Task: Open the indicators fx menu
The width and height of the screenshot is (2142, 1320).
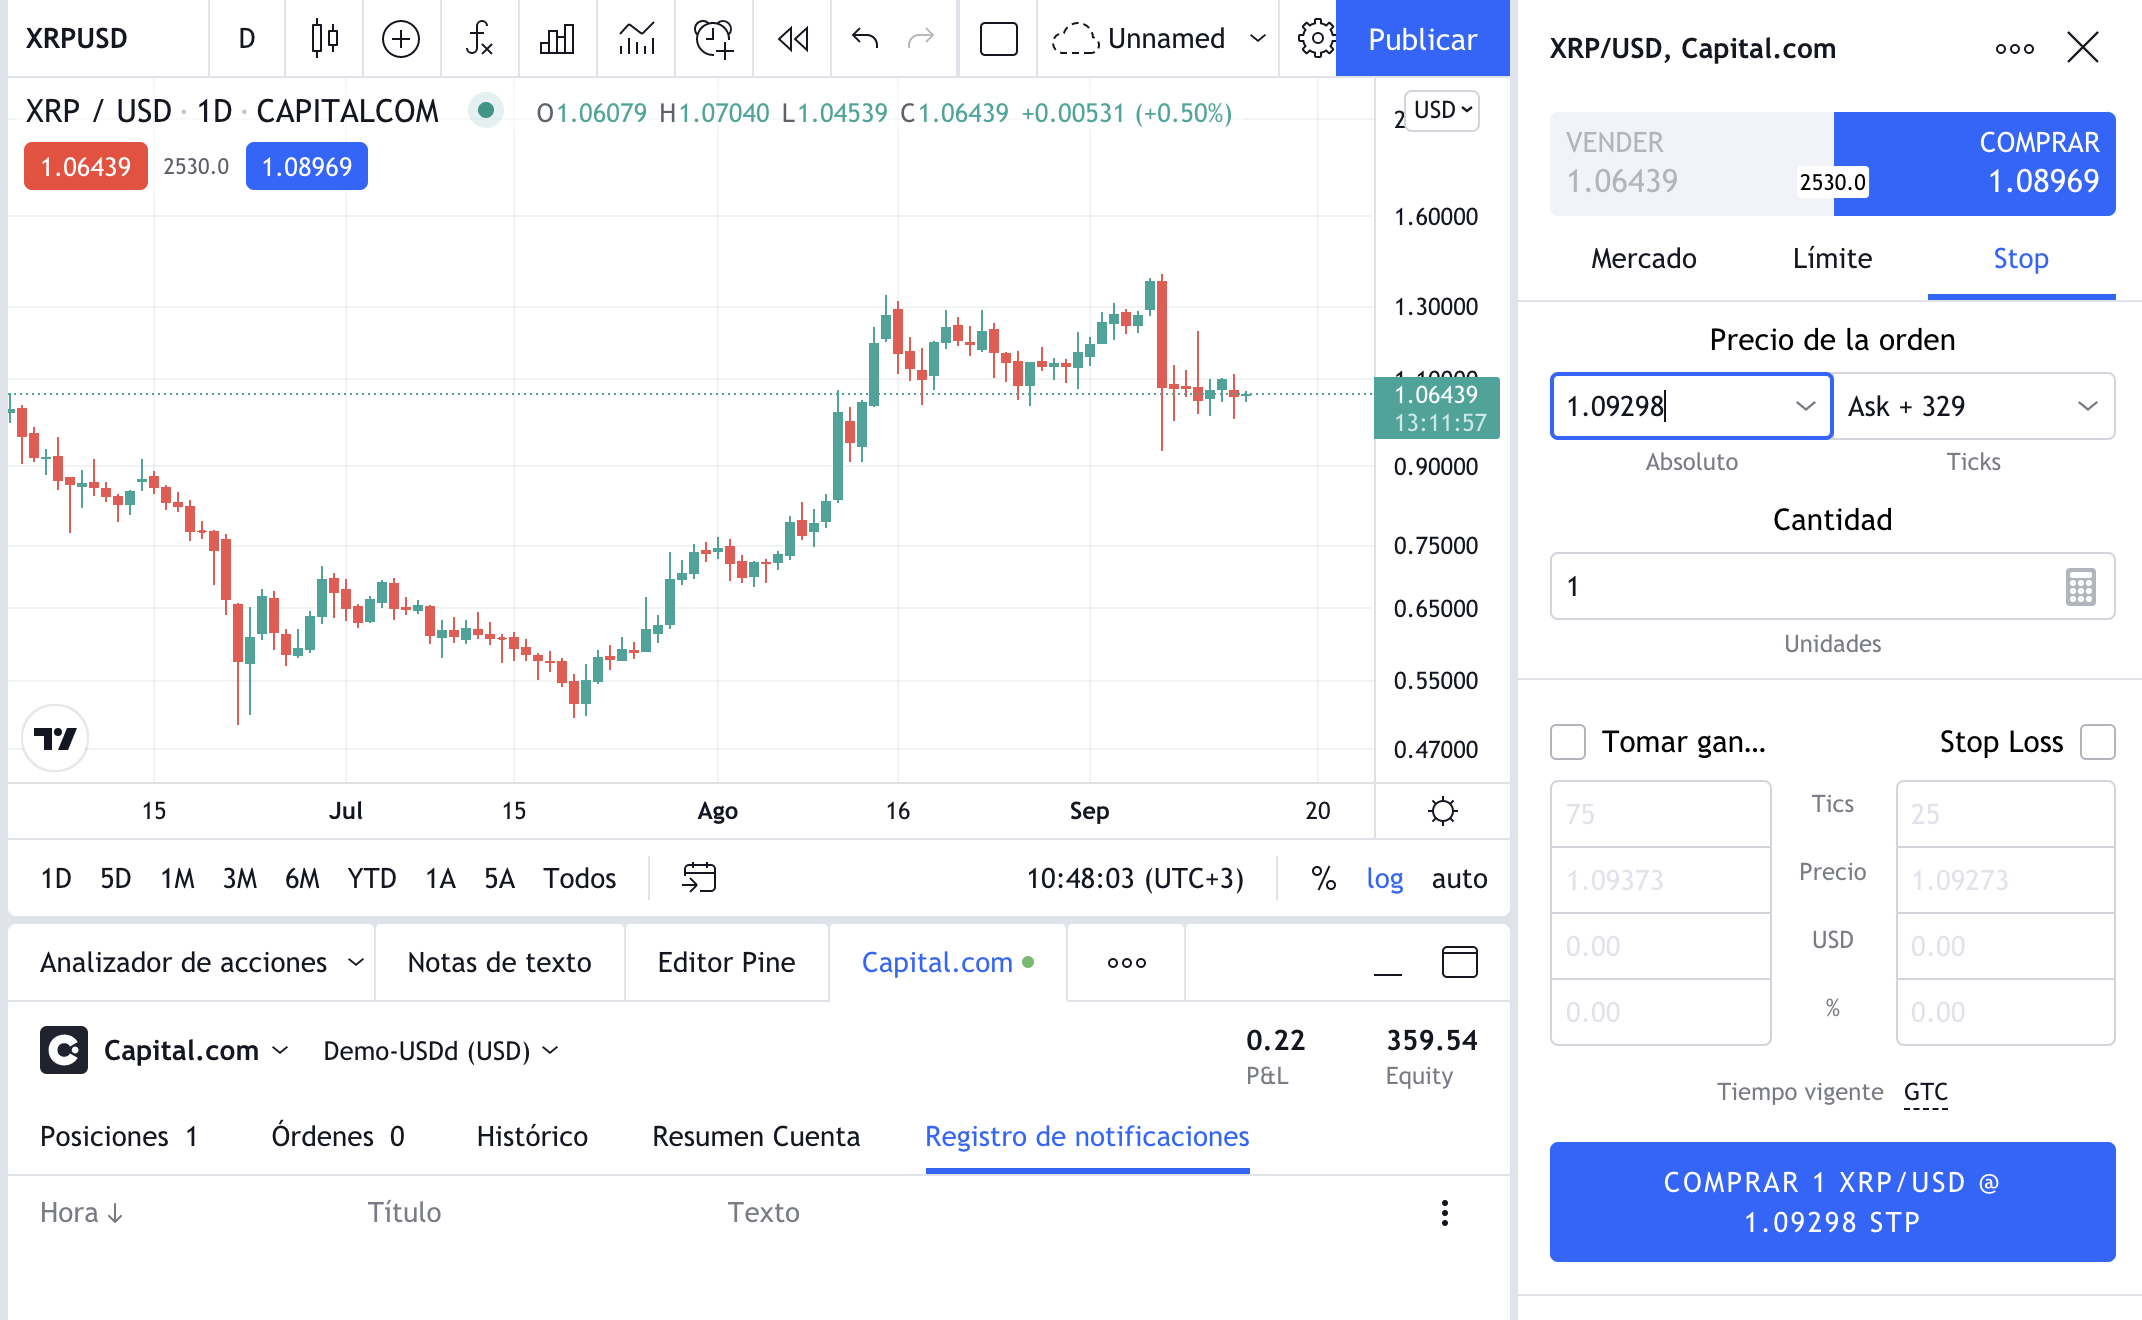Action: tap(479, 39)
